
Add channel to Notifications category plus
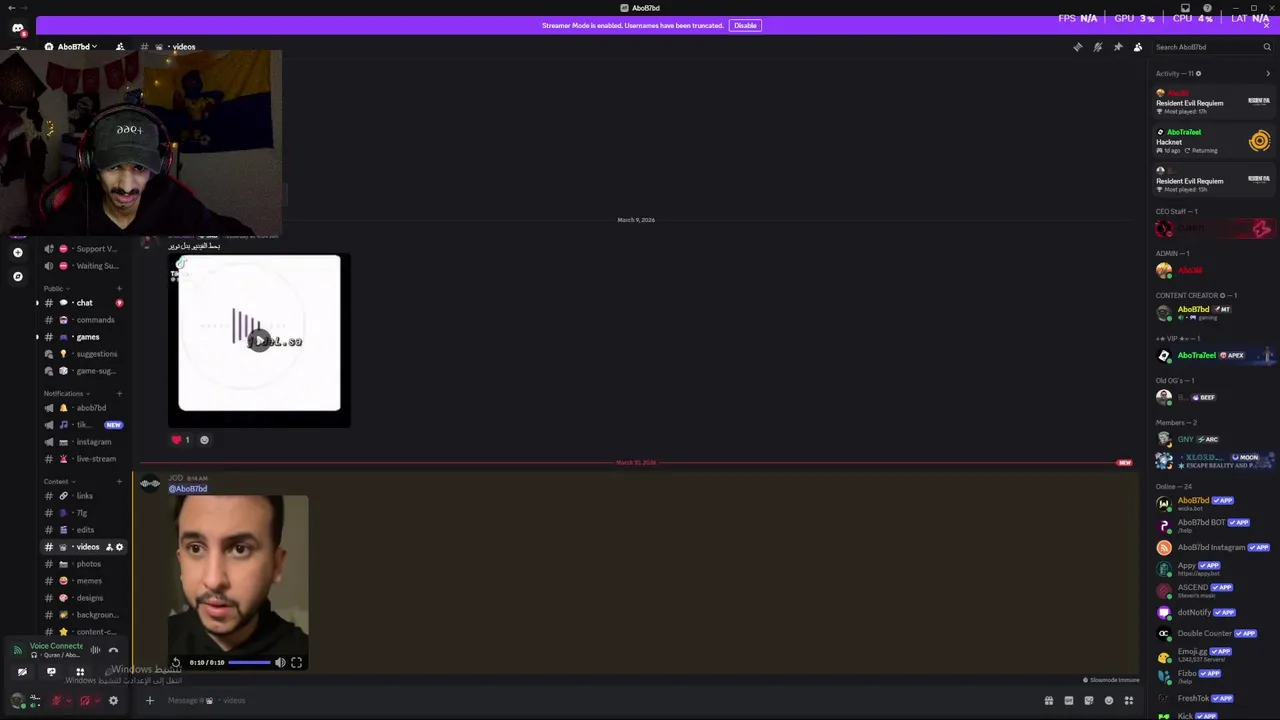click(119, 393)
